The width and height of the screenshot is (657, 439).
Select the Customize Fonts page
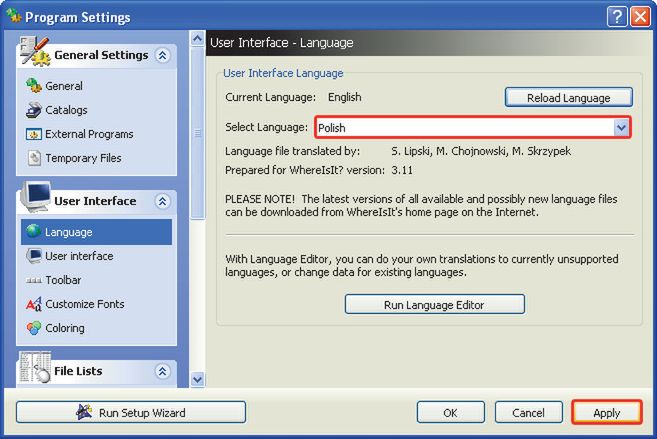(x=85, y=304)
